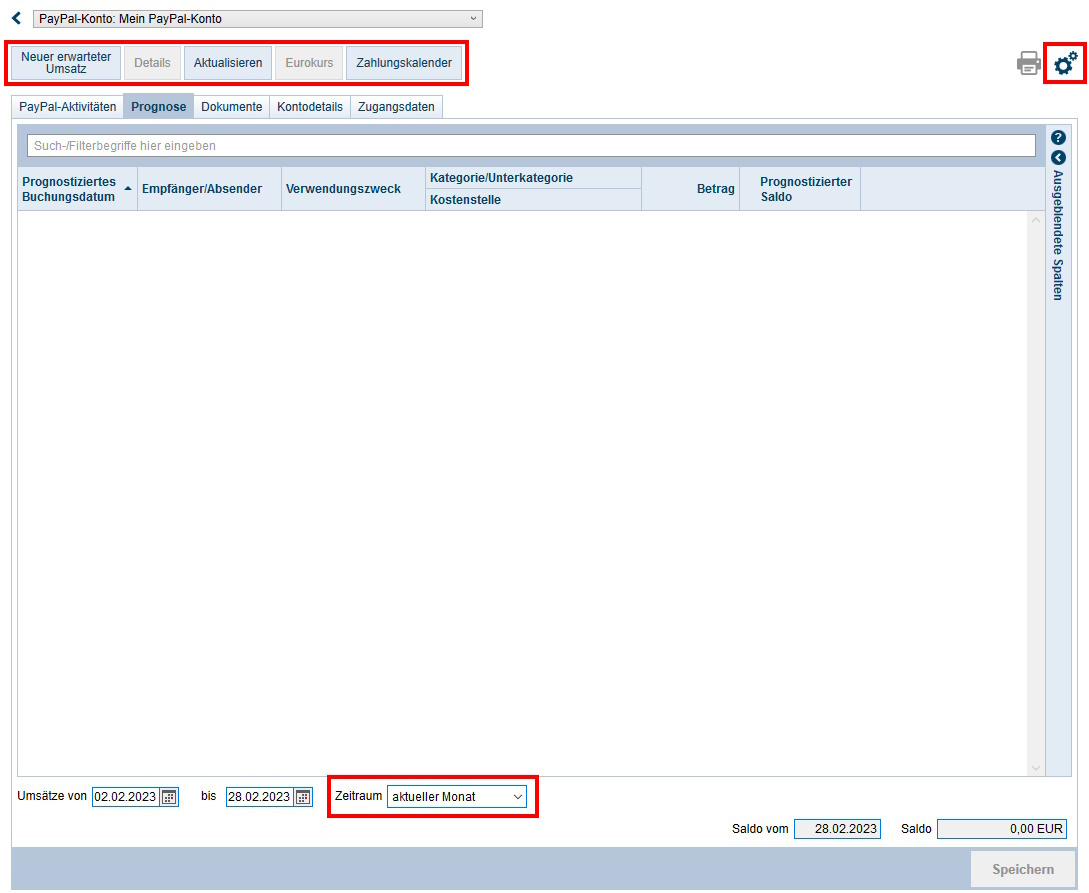
Task: Open the print icon
Action: [x=1028, y=64]
